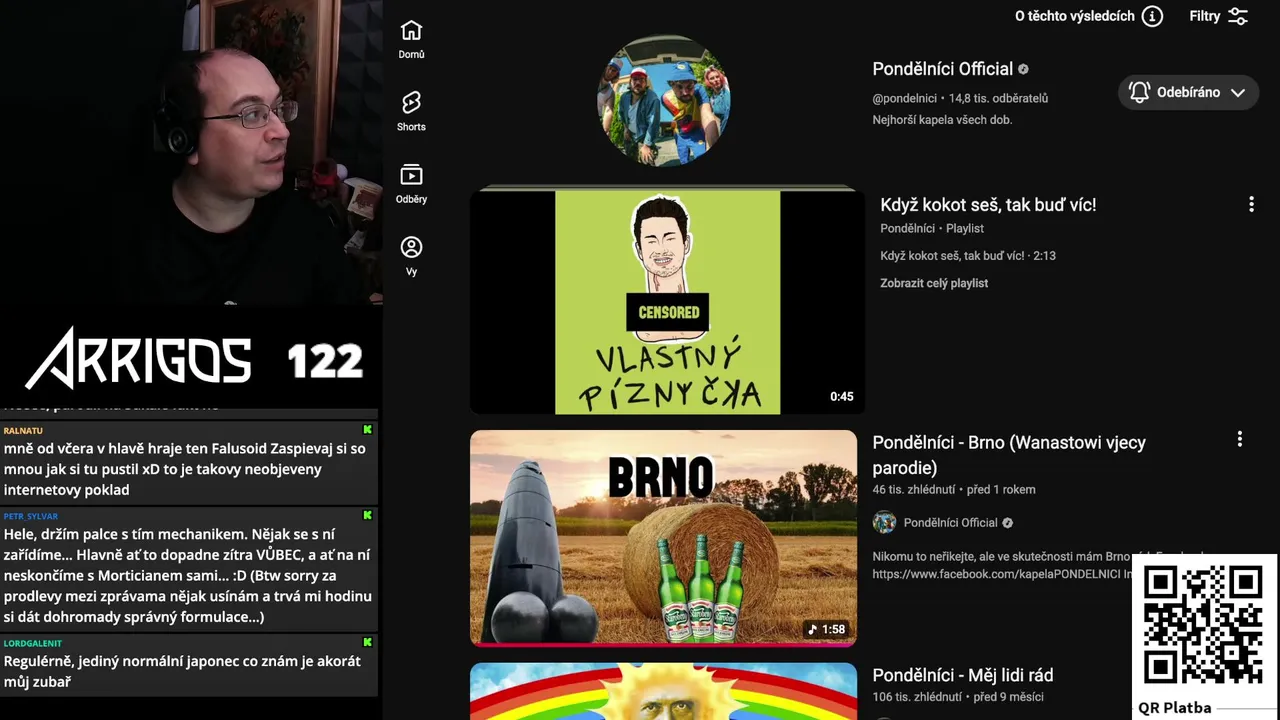Click playlist track row Když kokot seš 2:13
1280x720 pixels.
[x=968, y=256]
